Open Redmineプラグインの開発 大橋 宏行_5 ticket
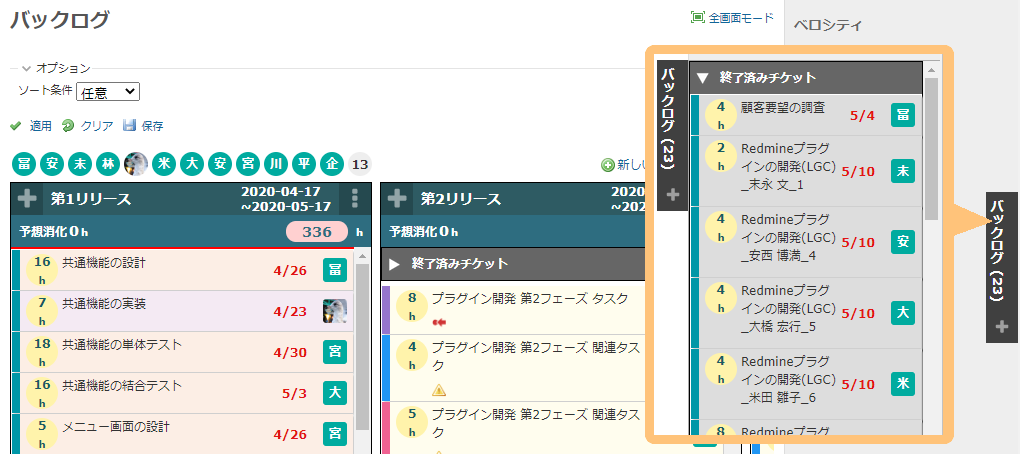The height and width of the screenshot is (454, 1020). (x=788, y=308)
